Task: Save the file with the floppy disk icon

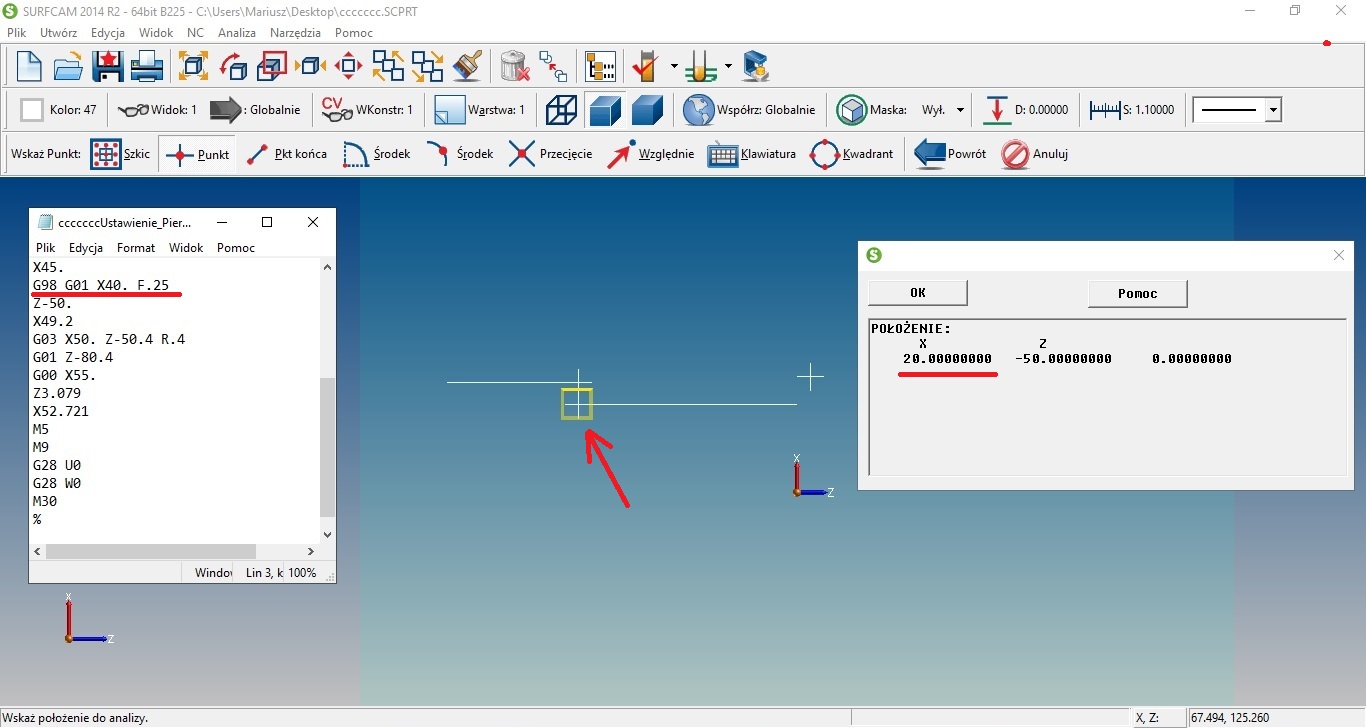Action: 107,67
